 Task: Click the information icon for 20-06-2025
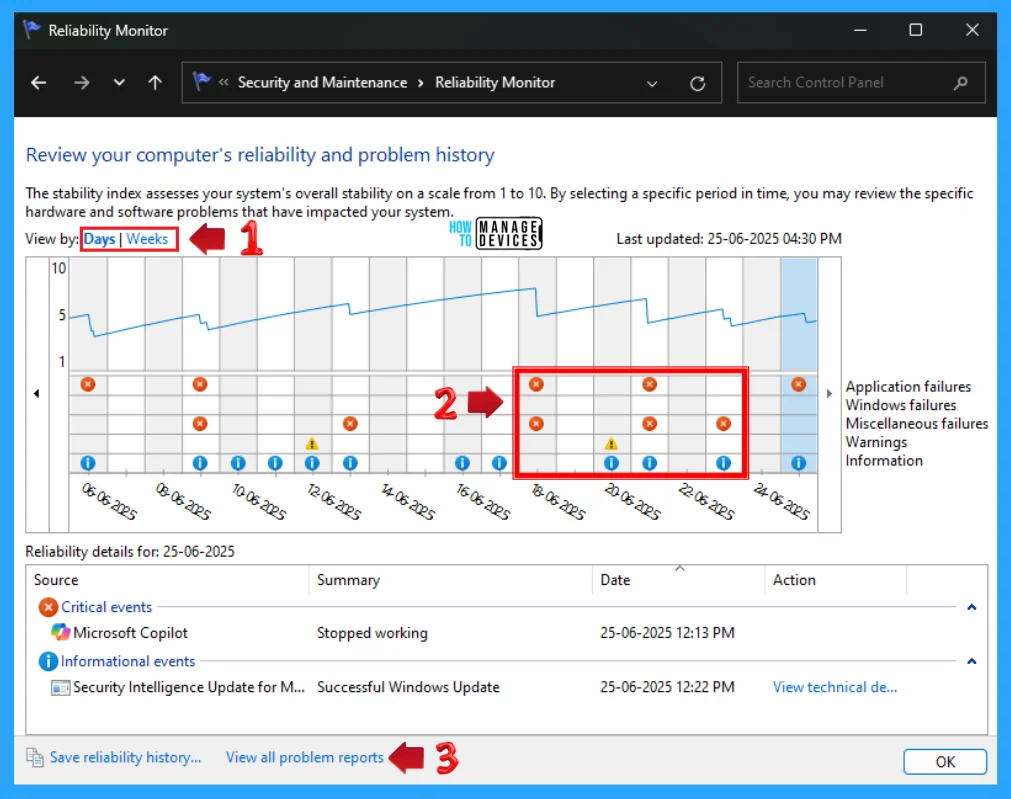(611, 463)
